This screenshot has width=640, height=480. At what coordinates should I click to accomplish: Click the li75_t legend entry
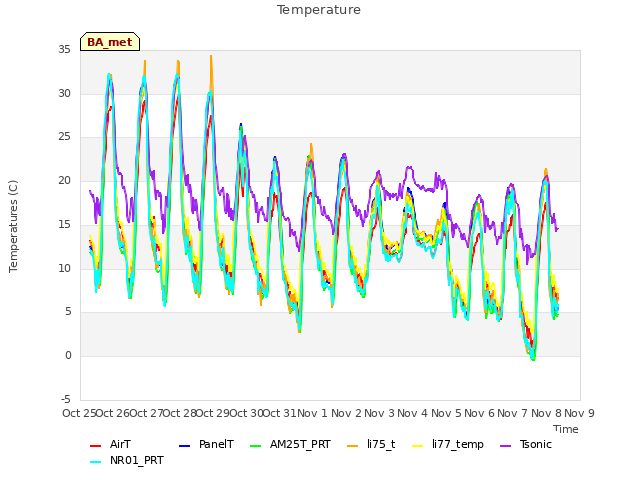coord(371,444)
